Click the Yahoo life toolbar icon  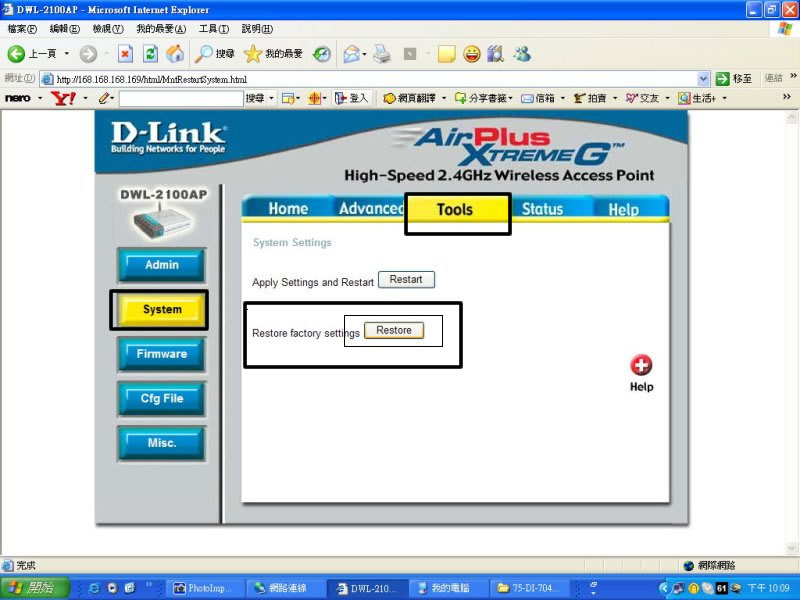pos(684,98)
